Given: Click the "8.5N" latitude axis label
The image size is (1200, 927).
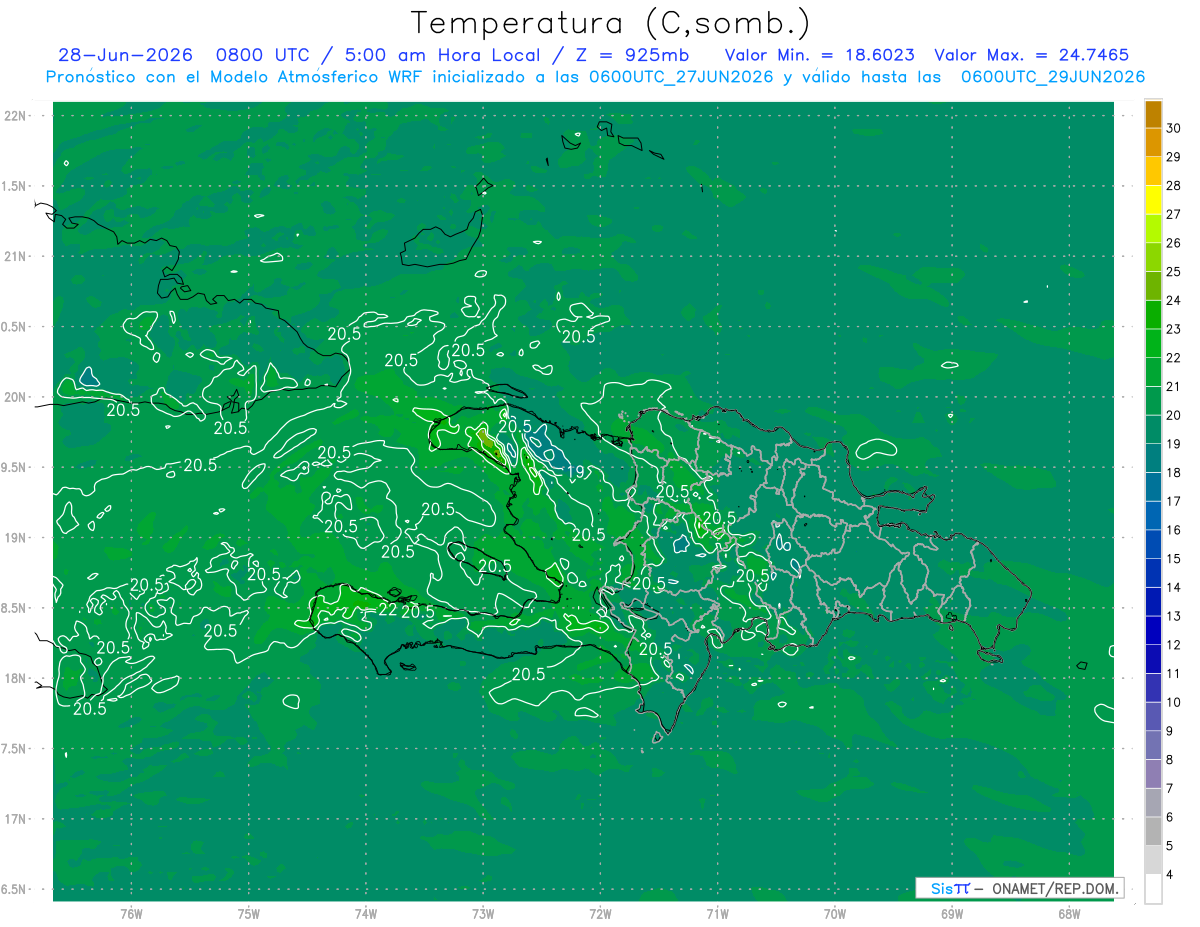Looking at the screenshot, I should (x=14, y=608).
